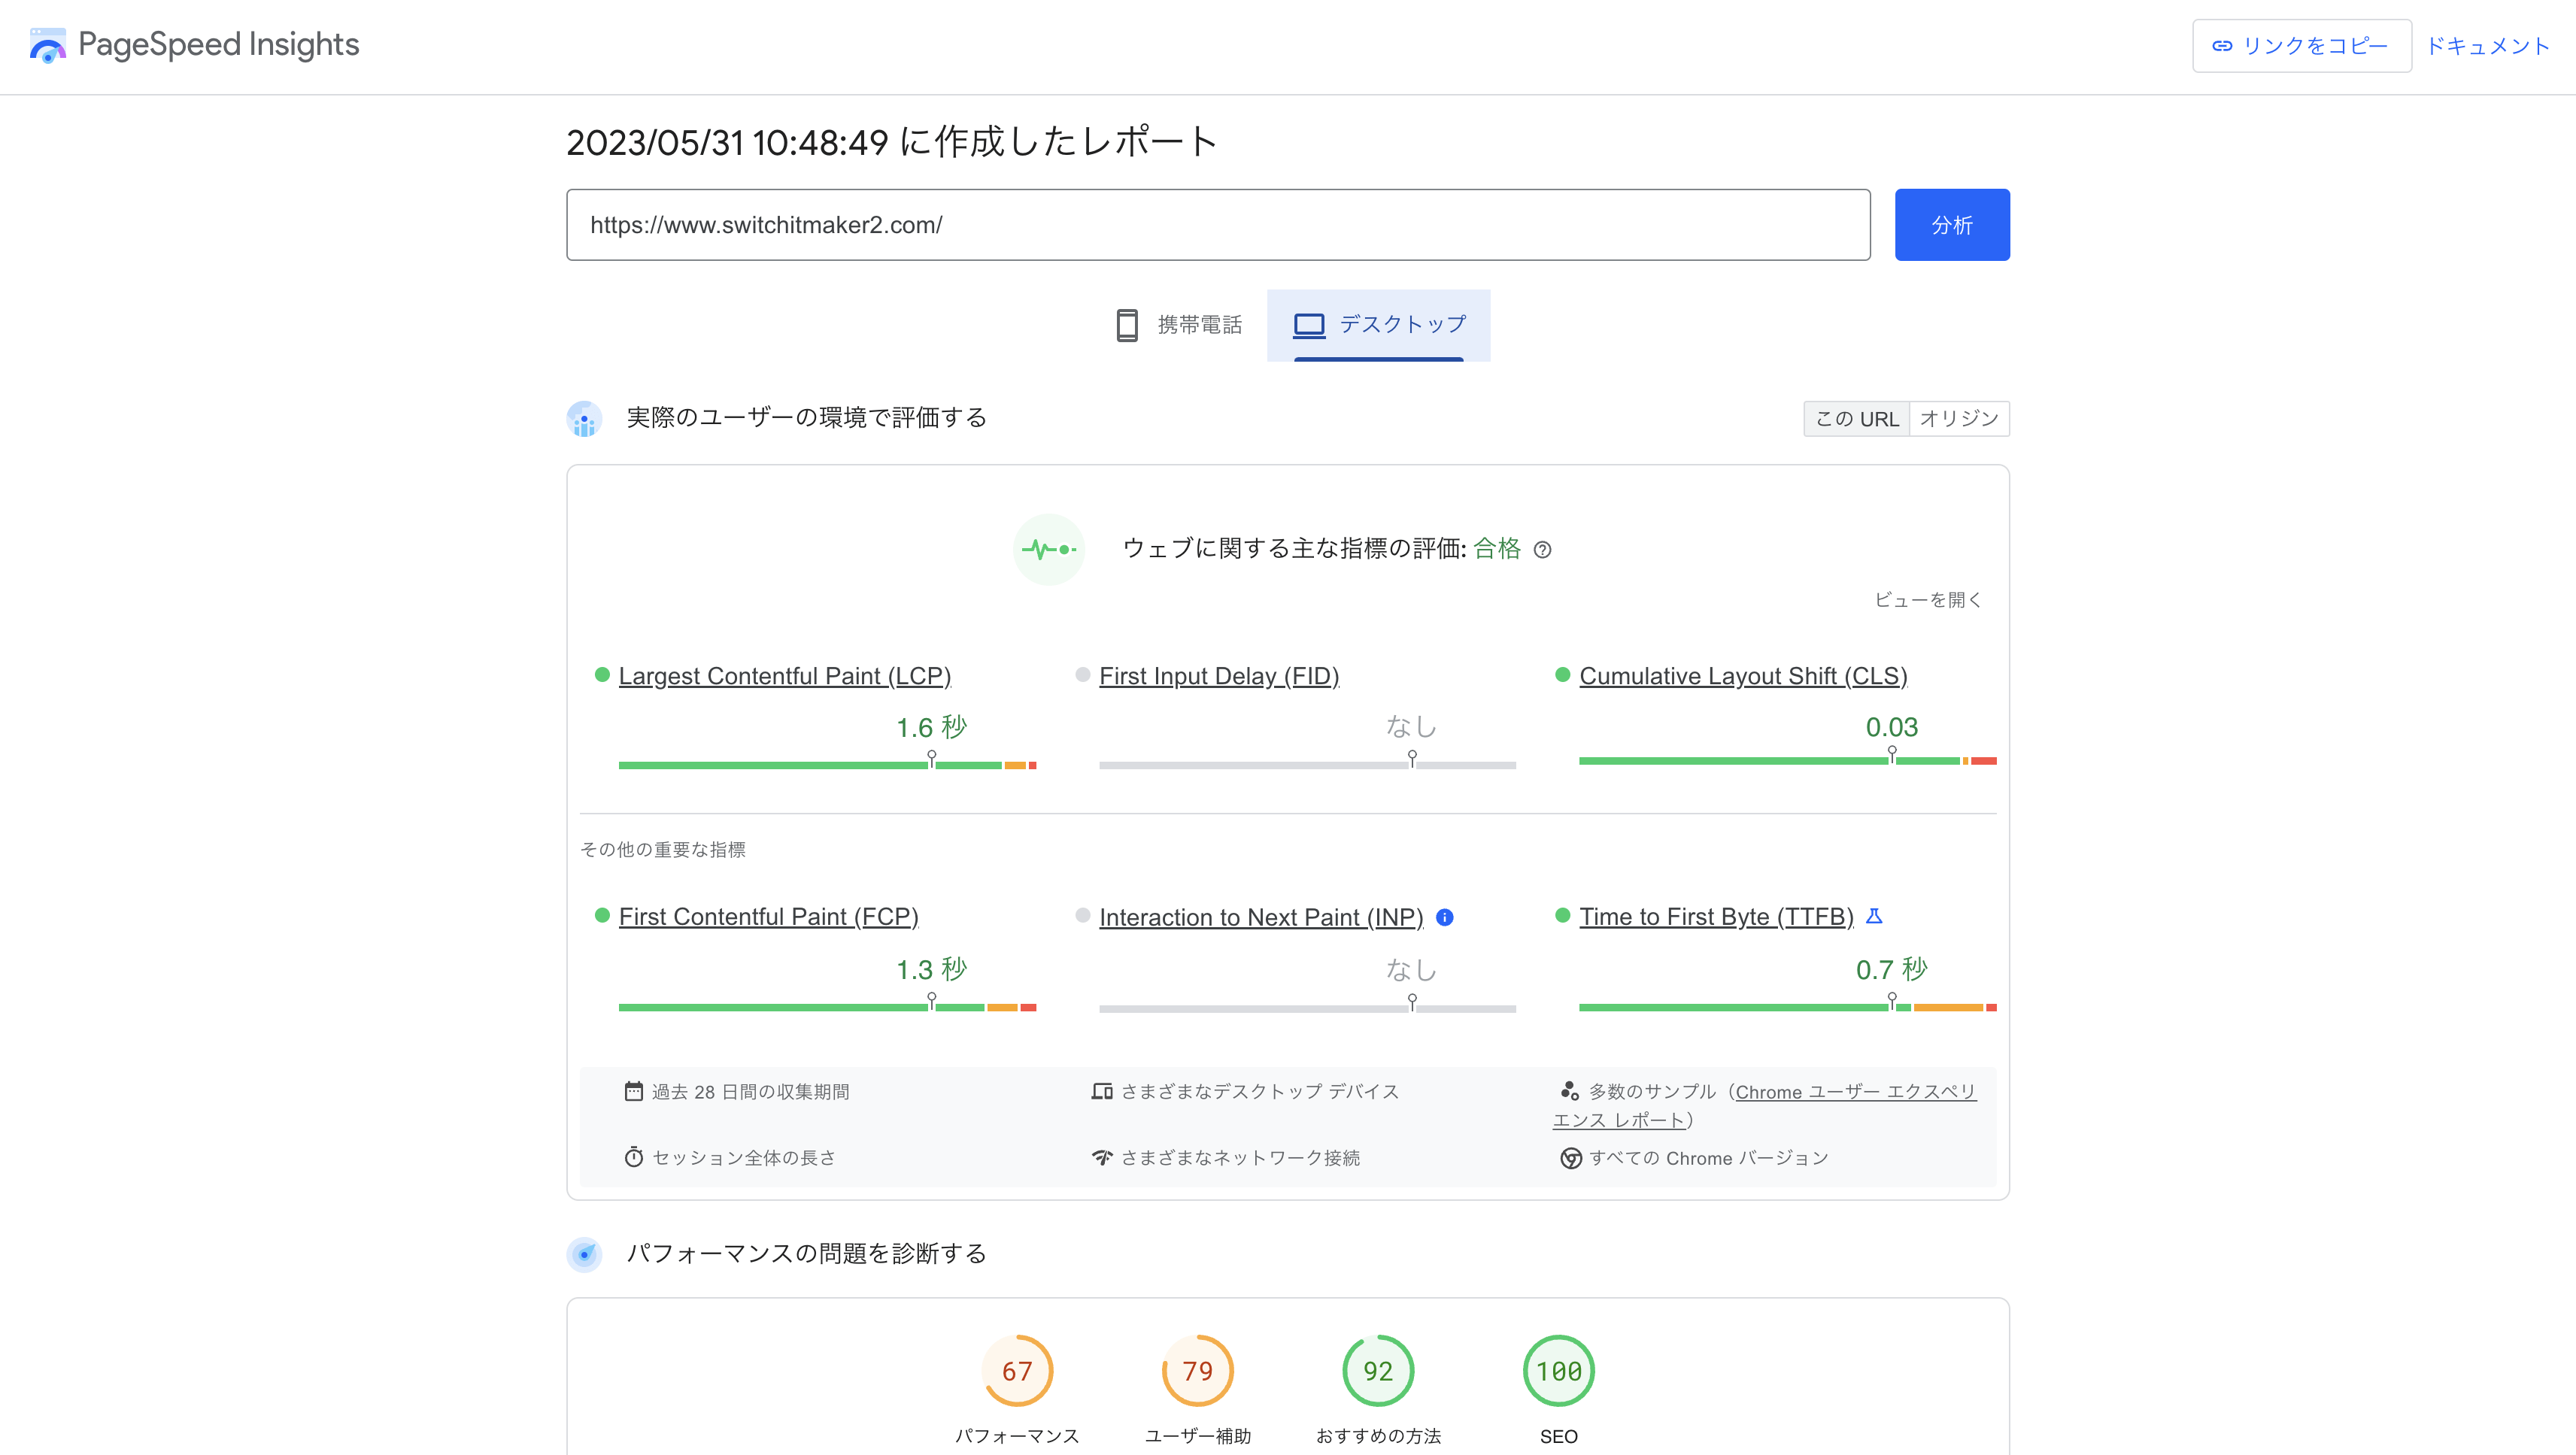
Task: Click the SEO label under score 100
Action: pos(1558,1436)
